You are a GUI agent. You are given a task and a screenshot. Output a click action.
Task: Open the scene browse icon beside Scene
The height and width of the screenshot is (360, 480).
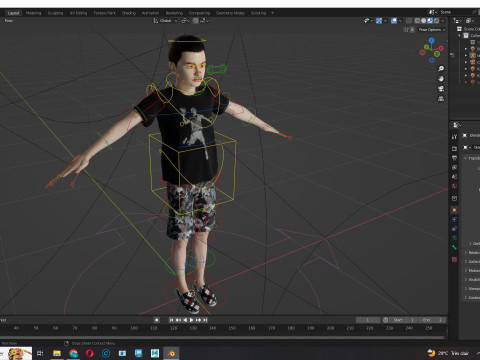tap(432, 12)
